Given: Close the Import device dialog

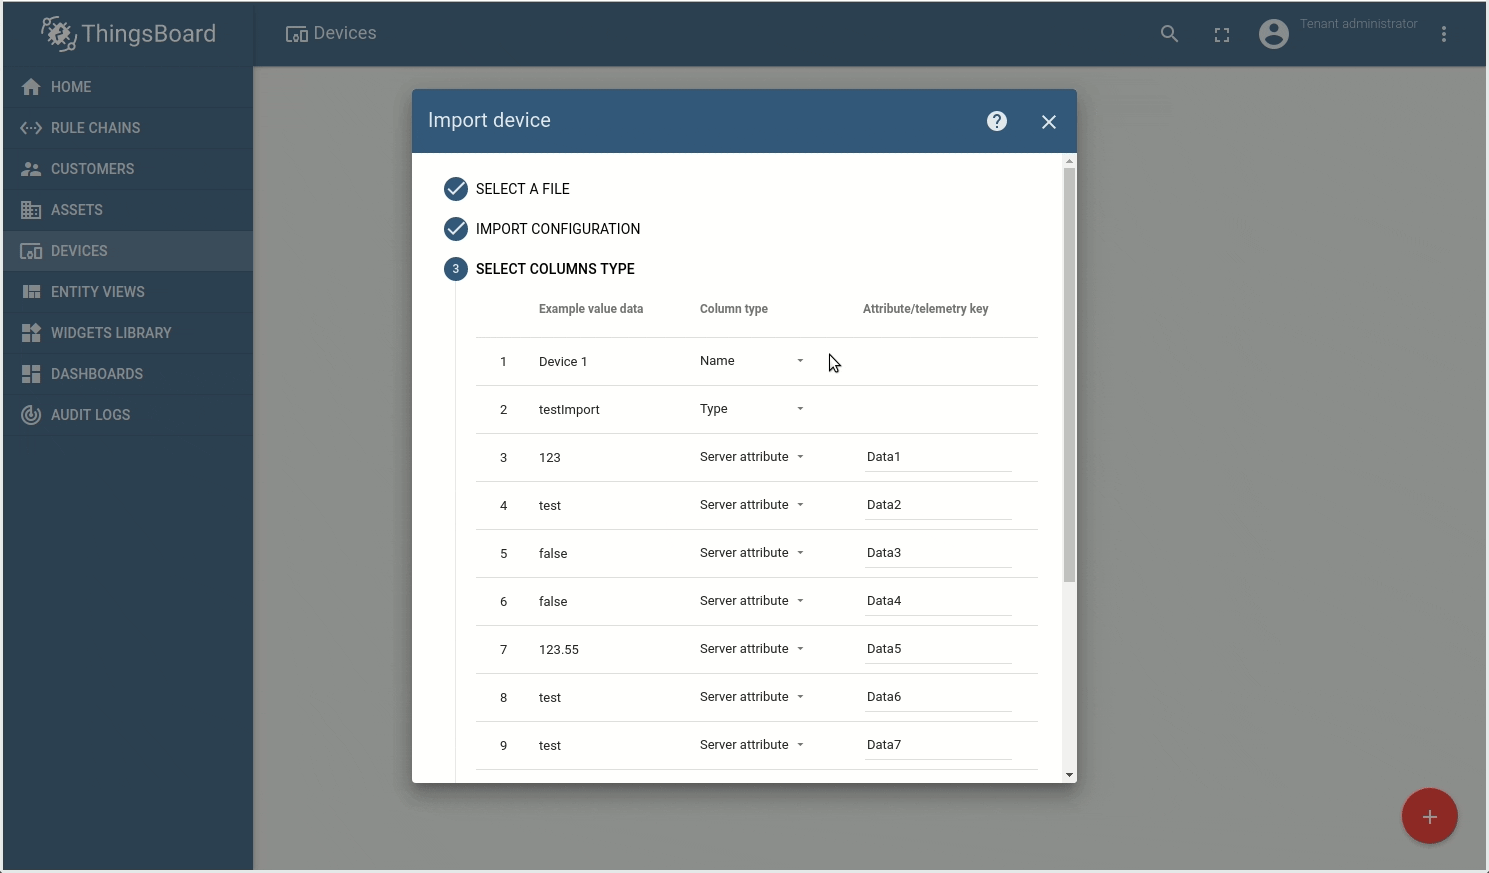Looking at the screenshot, I should pyautogui.click(x=1049, y=122).
